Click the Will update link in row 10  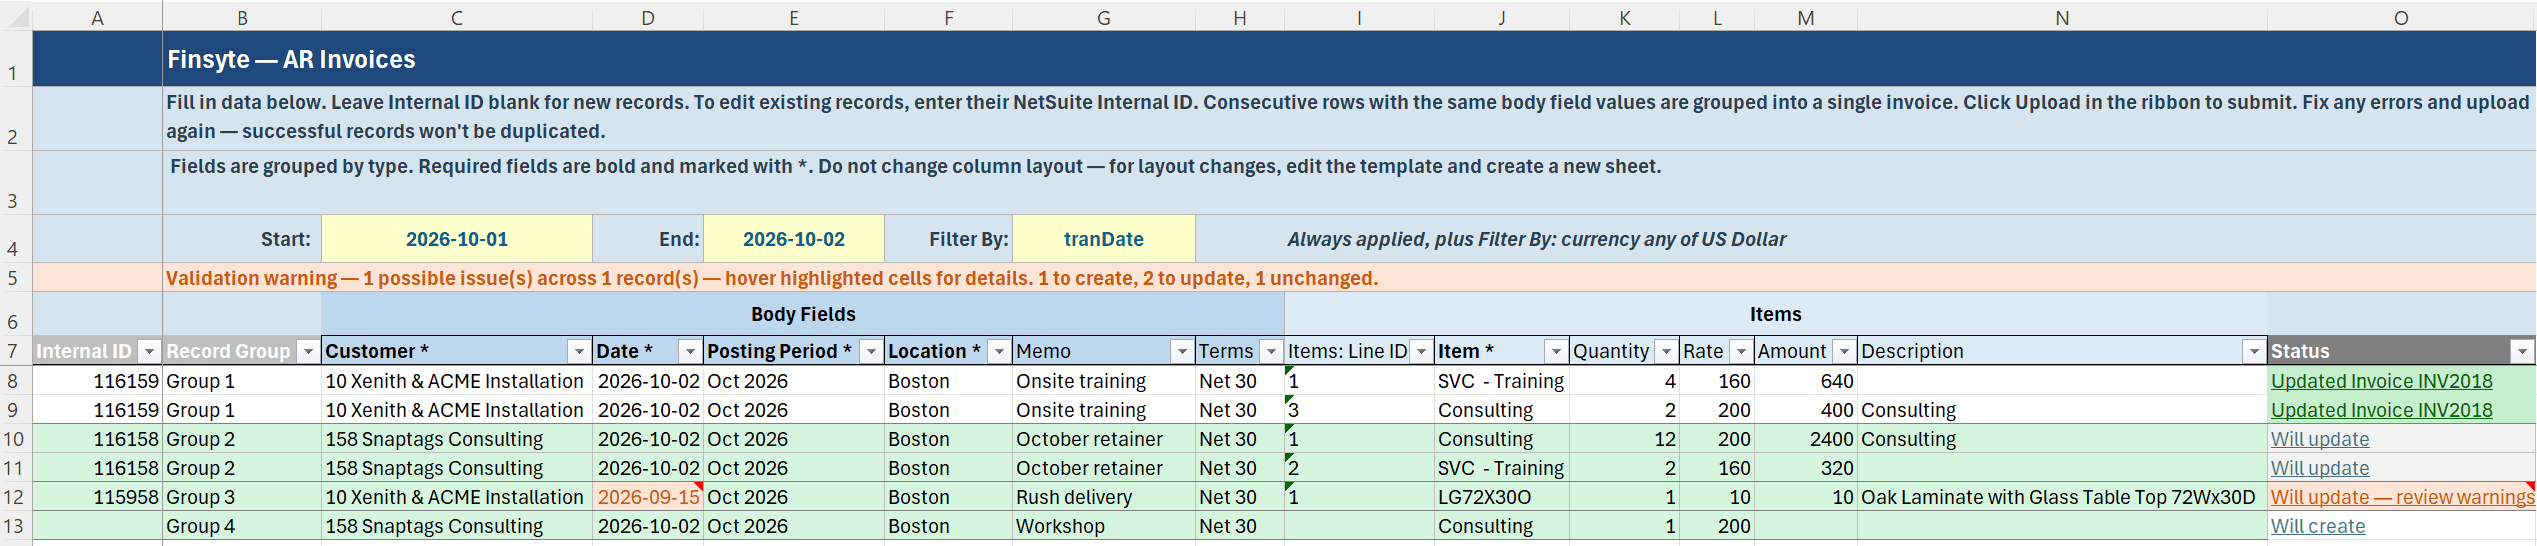[x=2320, y=439]
